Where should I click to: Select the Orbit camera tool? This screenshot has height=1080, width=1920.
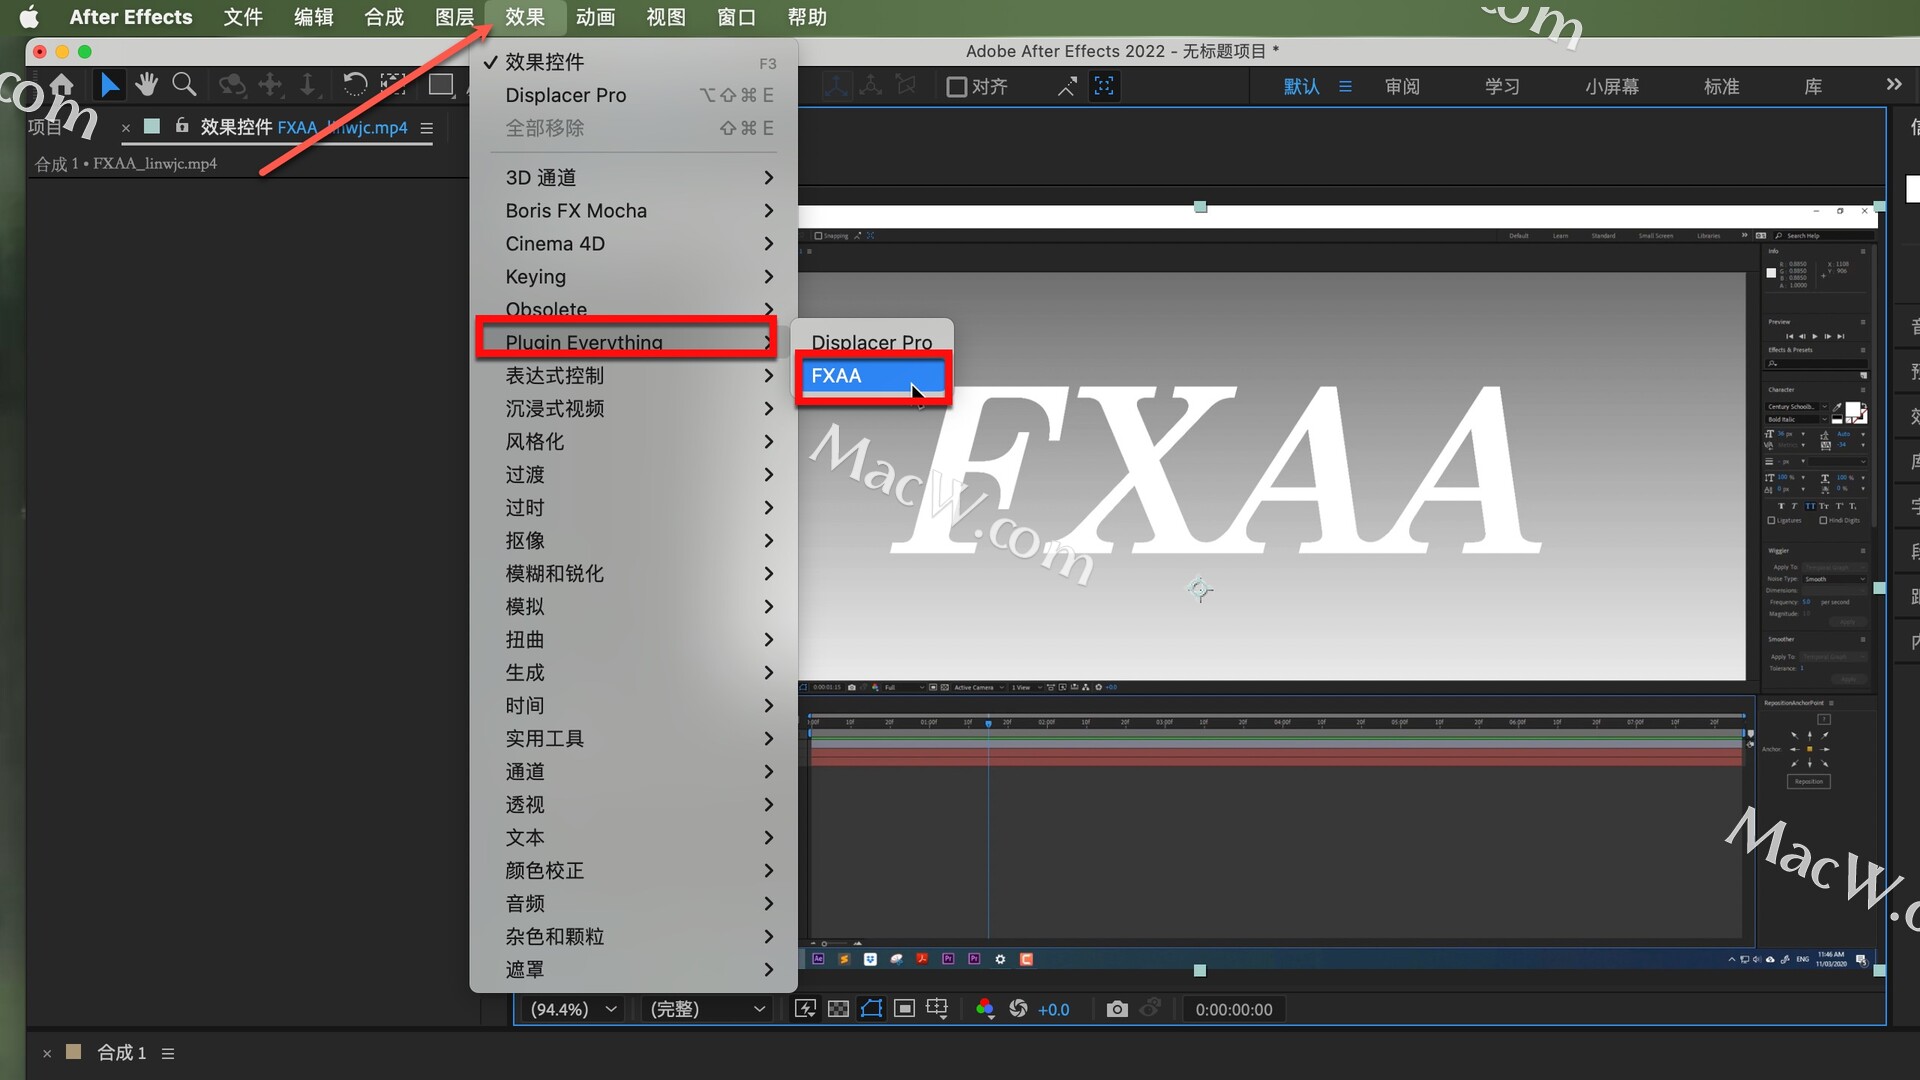(232, 85)
